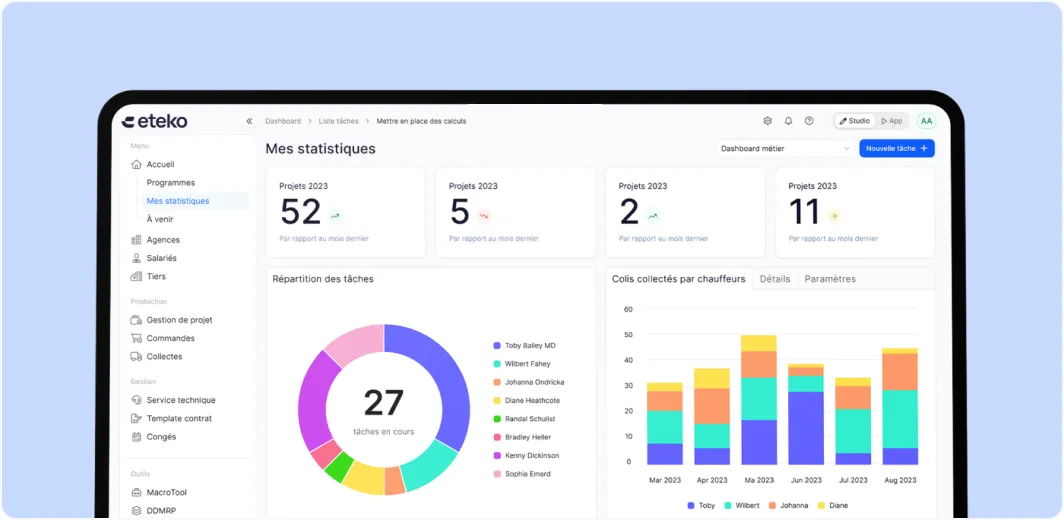Toggle Diane series in bar chart legend
Viewport: 1064px width, 520px height.
point(833,505)
